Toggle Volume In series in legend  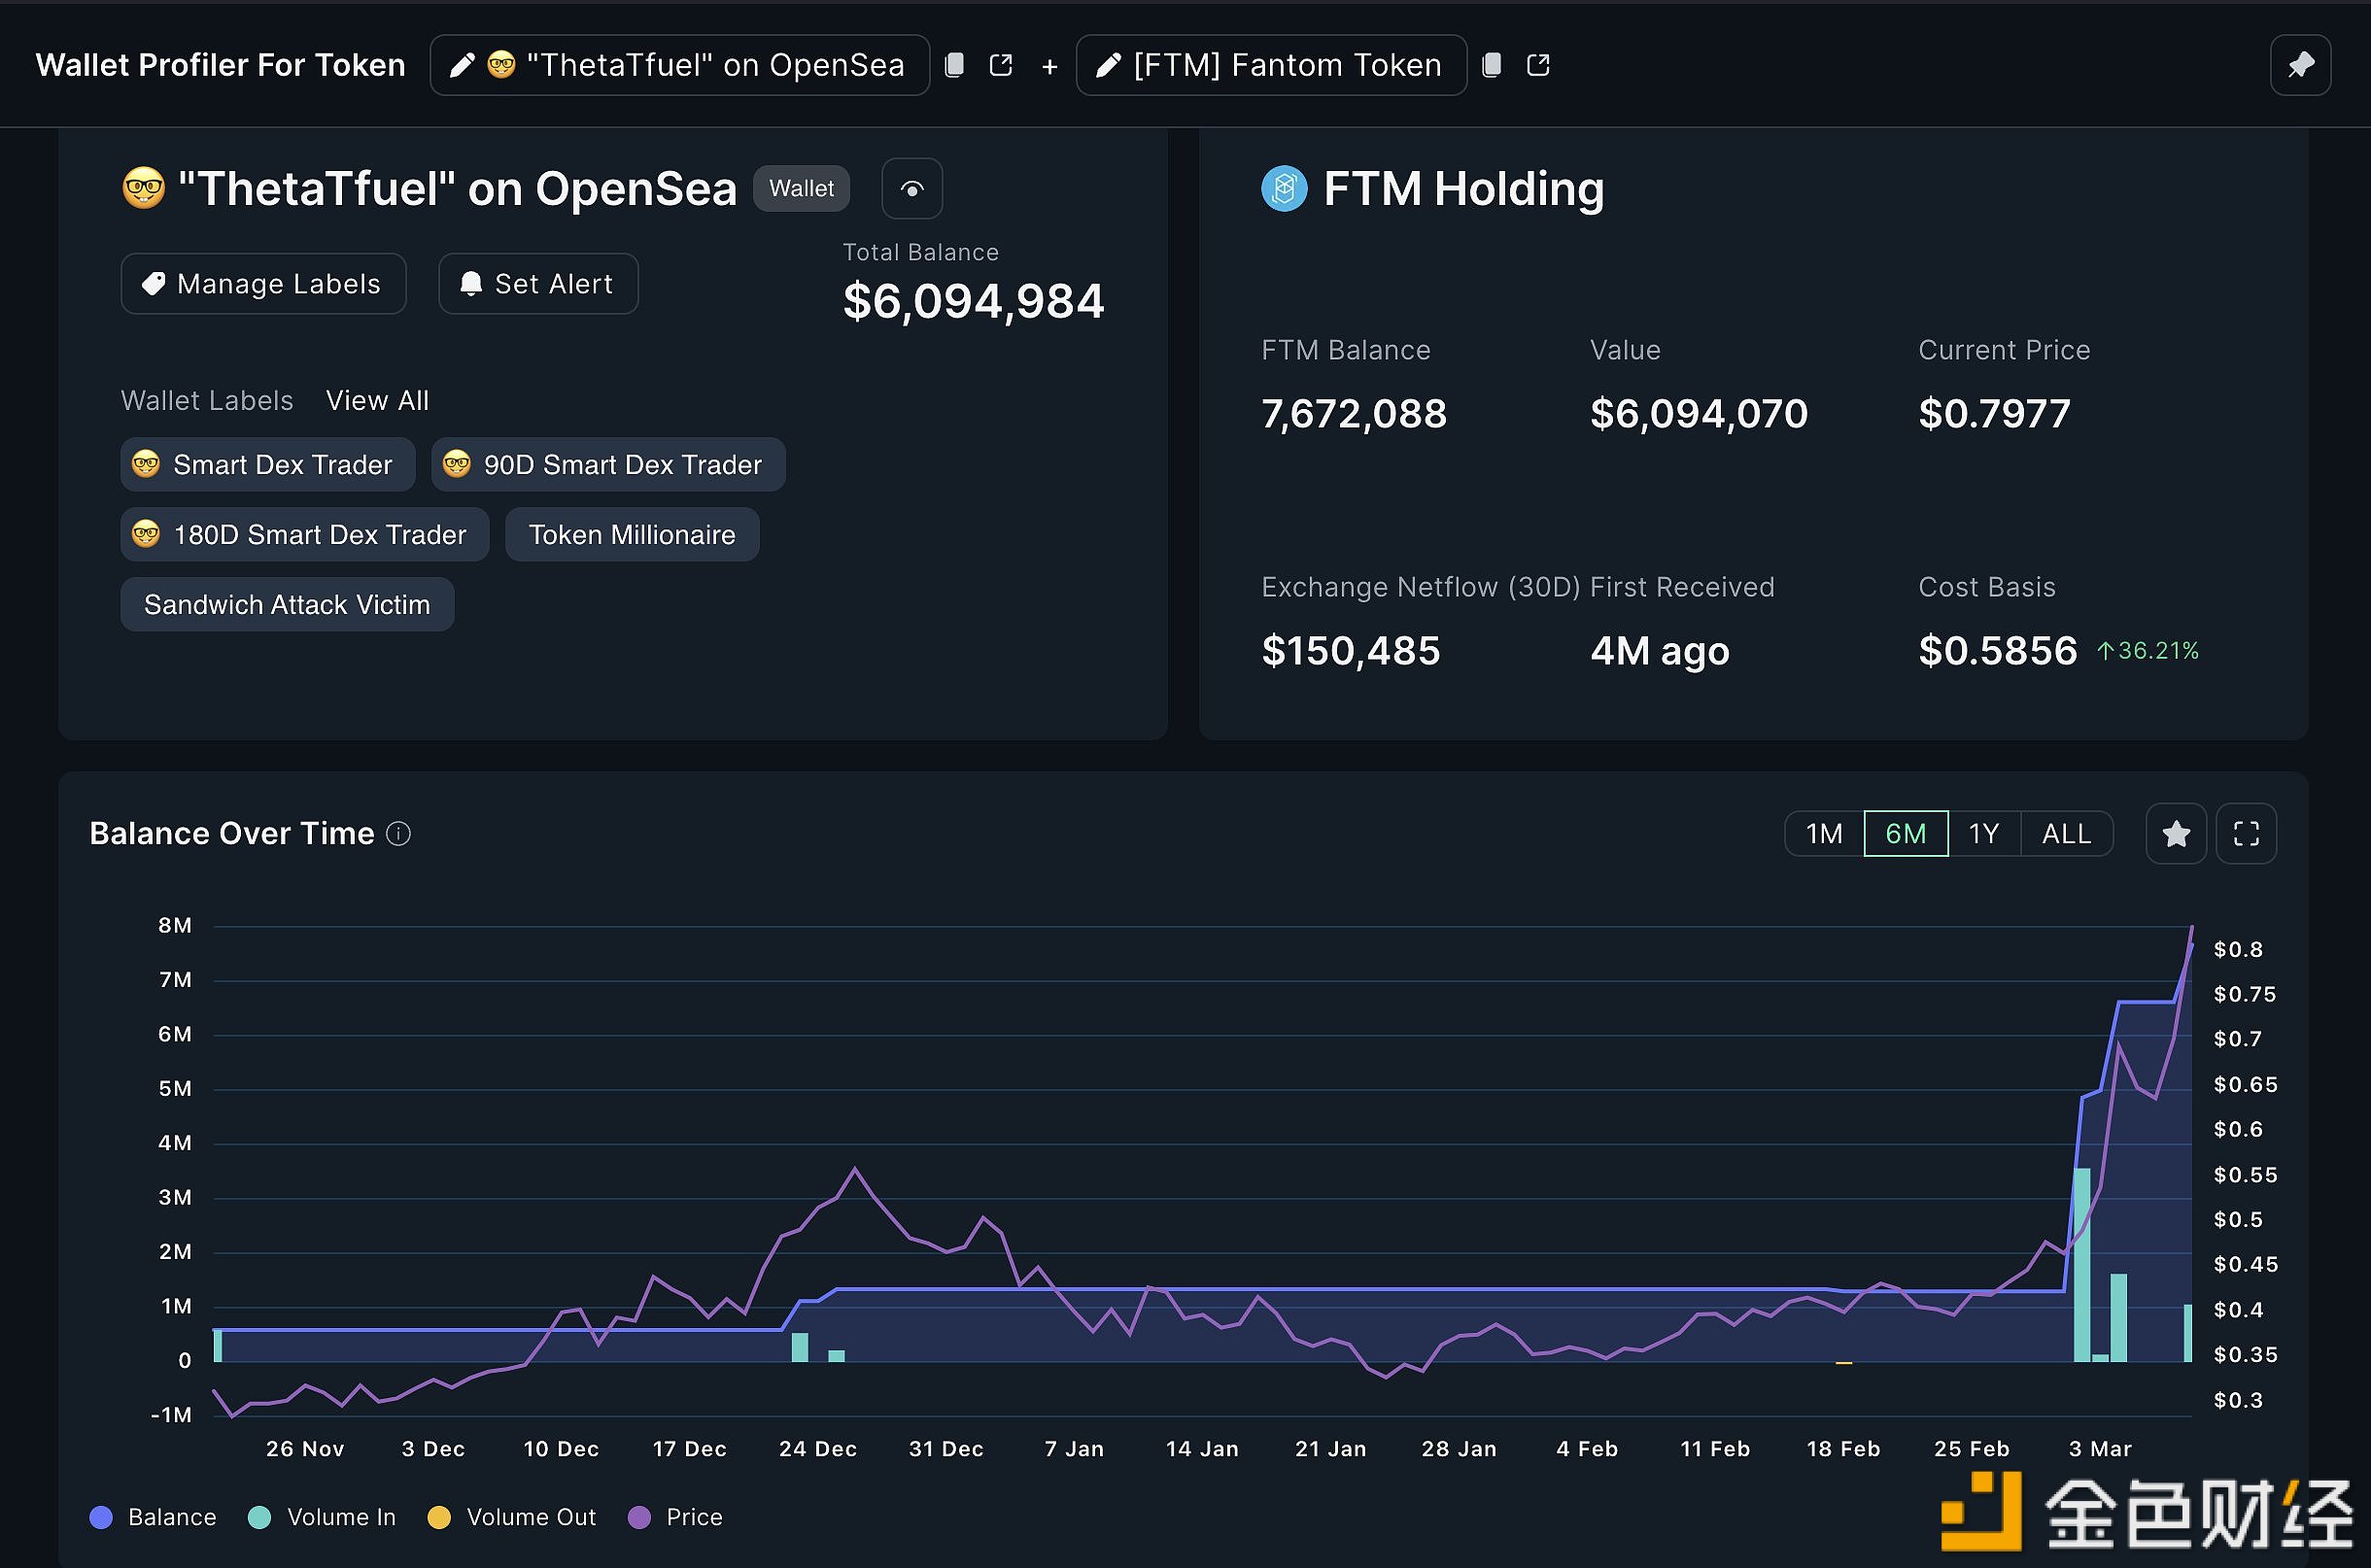click(322, 1517)
